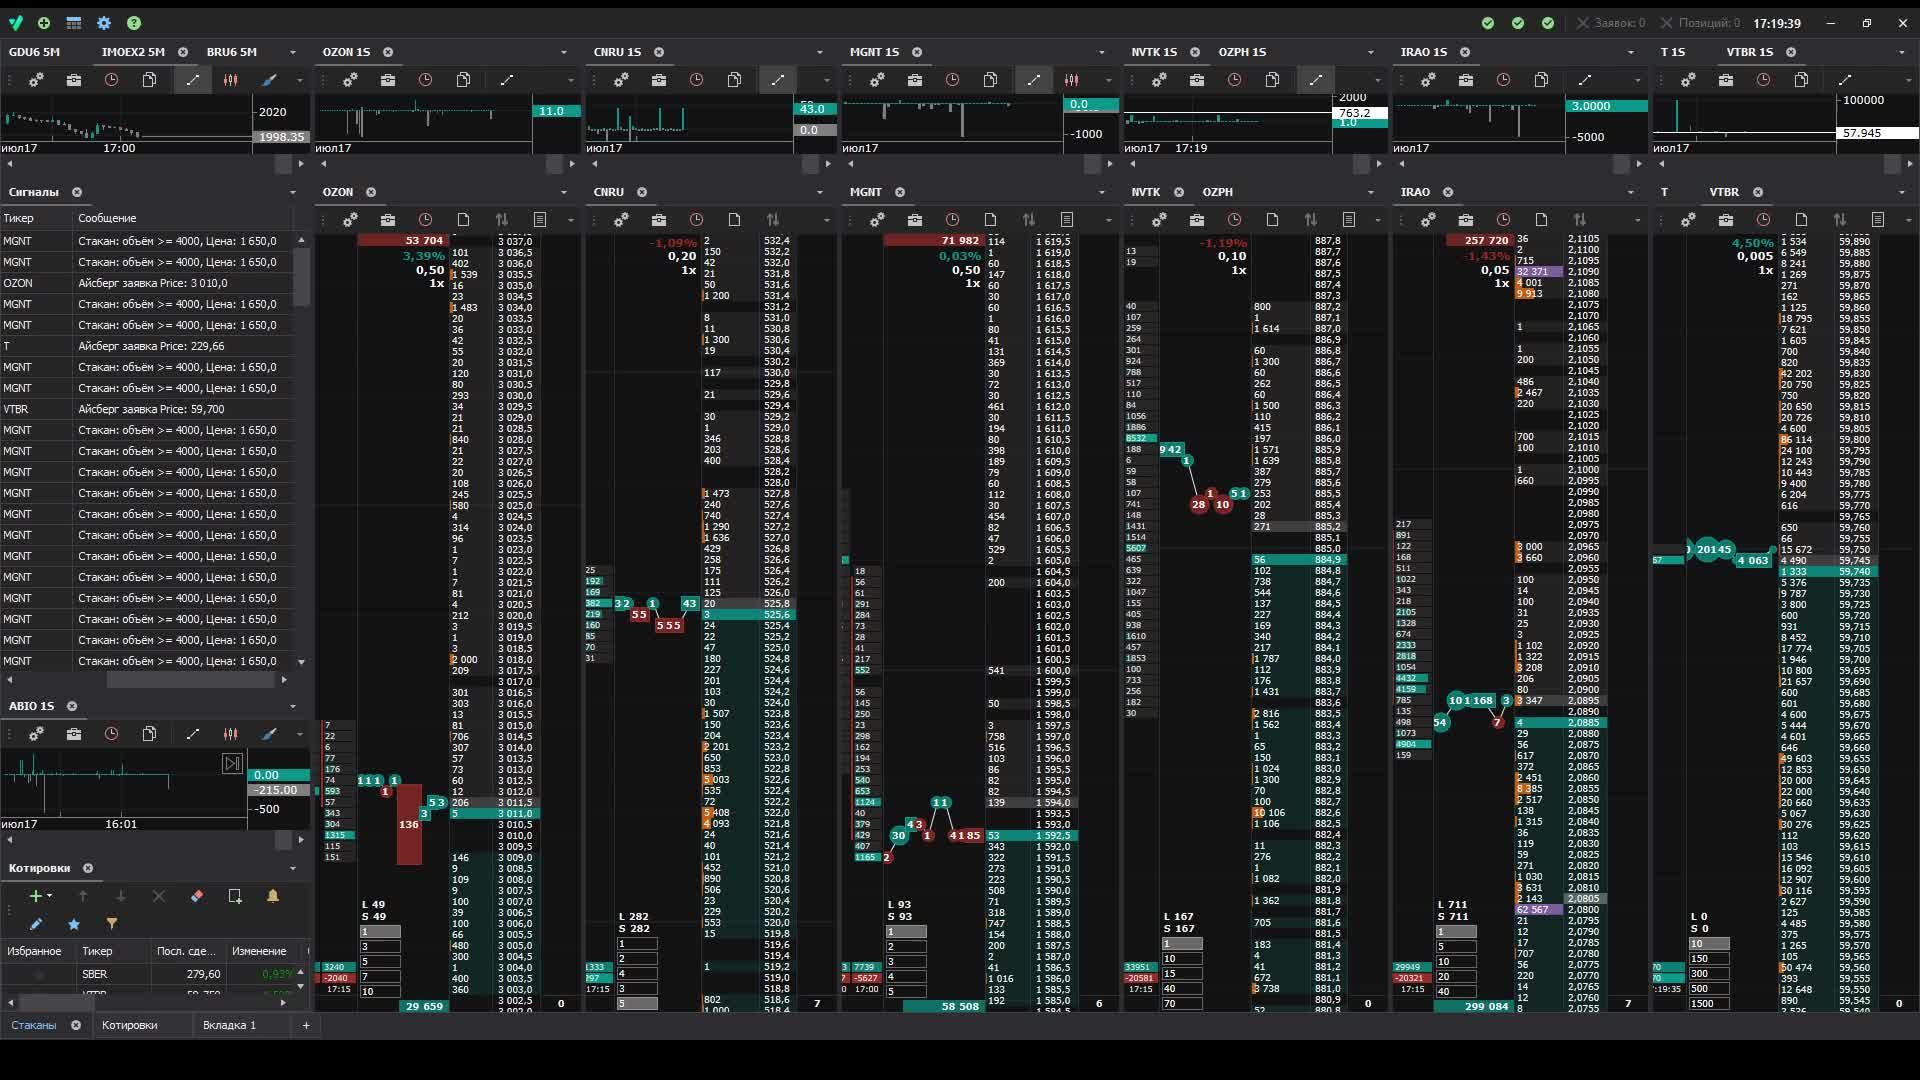The height and width of the screenshot is (1080, 1920).
Task: Click the up-down arrows icon in OZON order book
Action: tap(502, 219)
